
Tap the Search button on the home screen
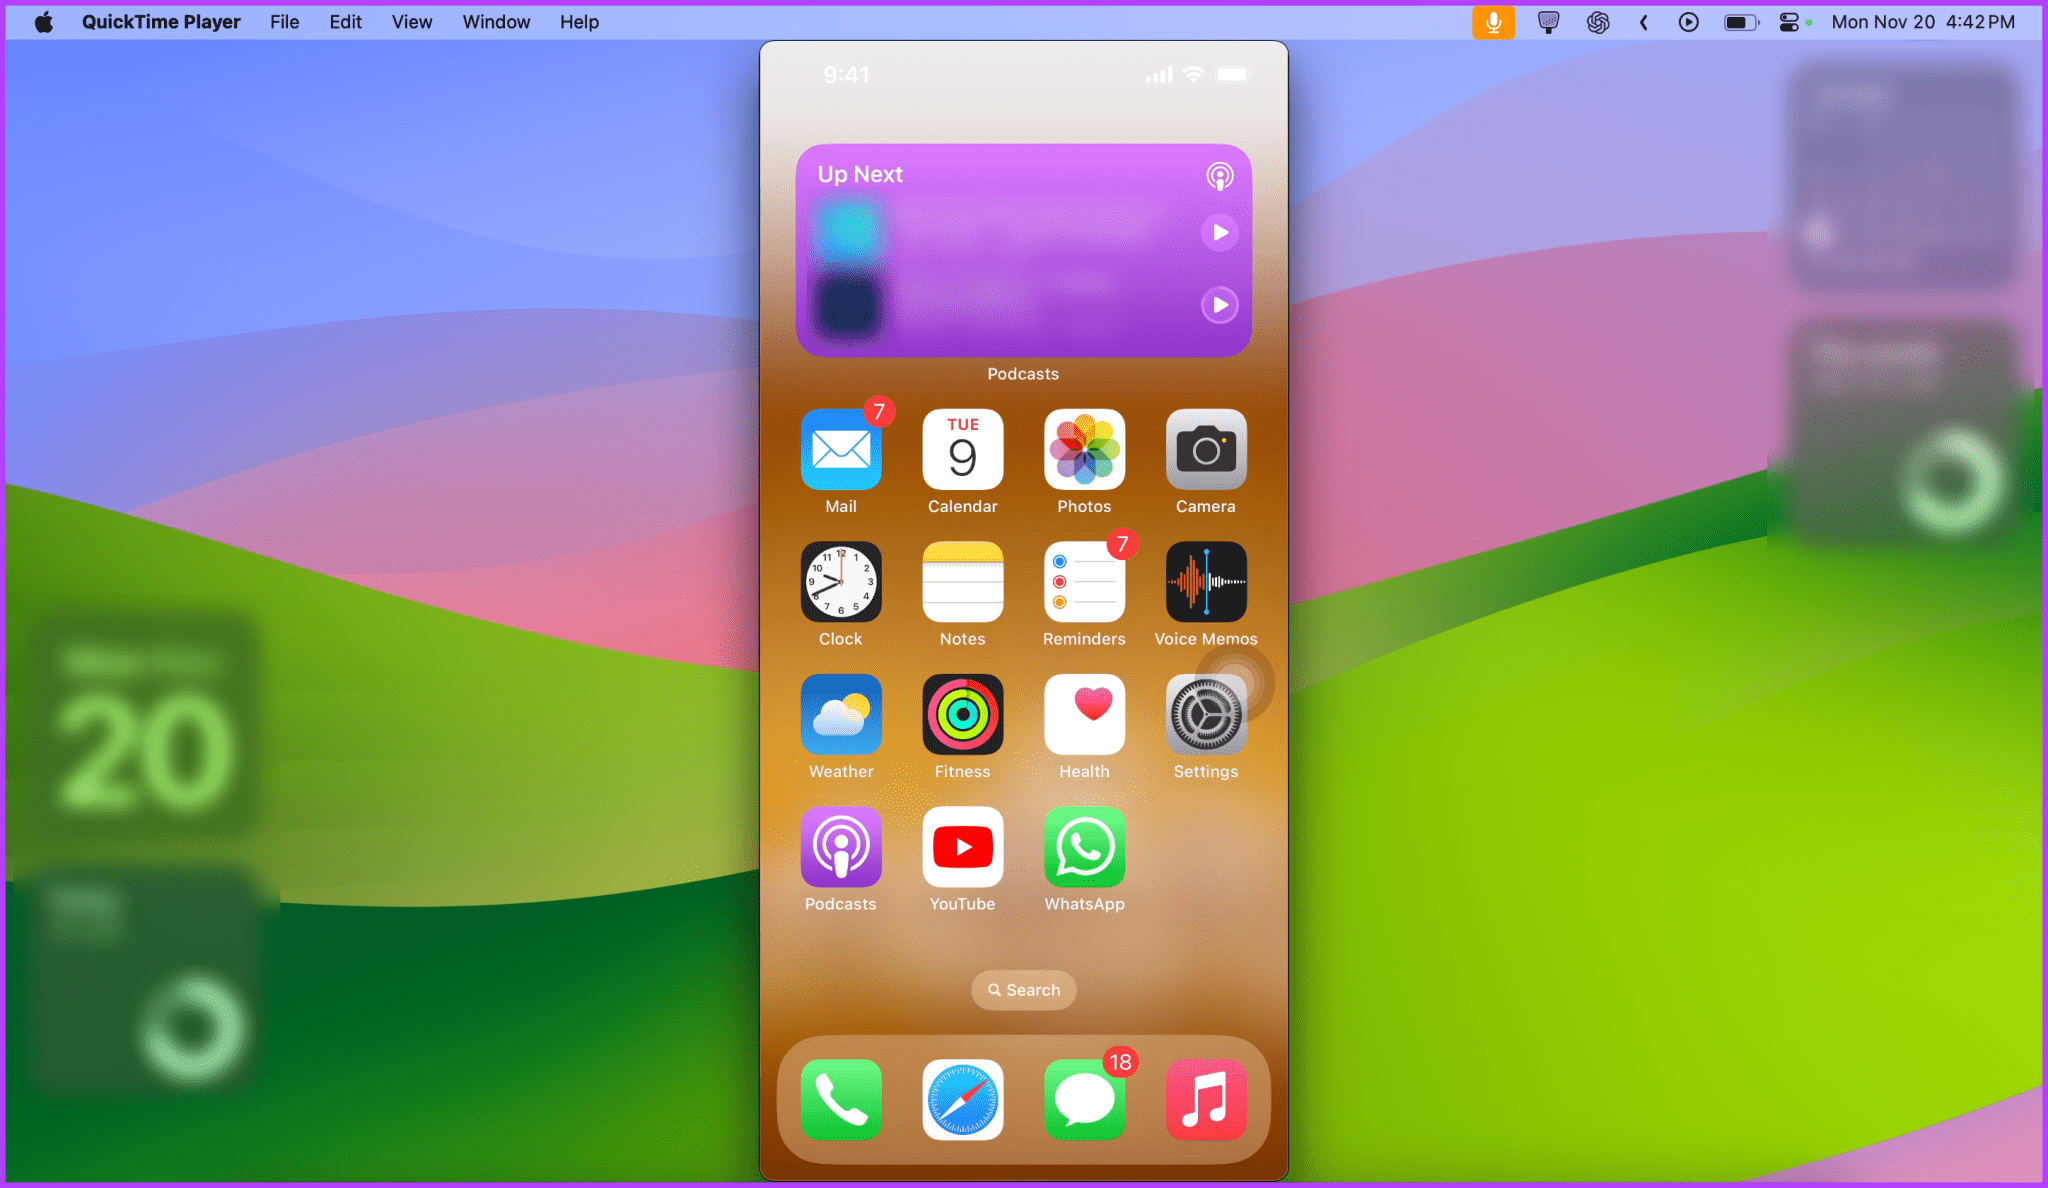click(x=1023, y=989)
